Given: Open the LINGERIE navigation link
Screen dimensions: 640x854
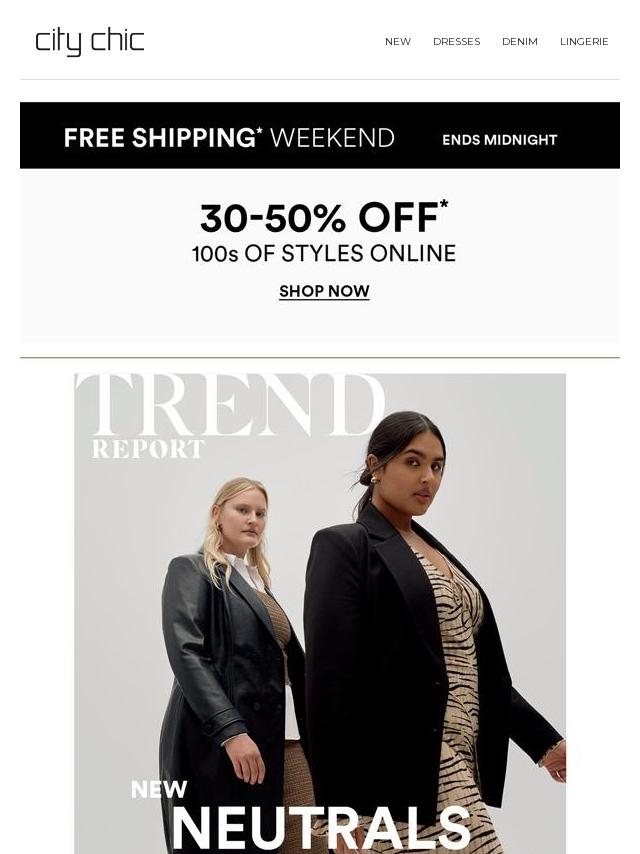Looking at the screenshot, I should 584,41.
